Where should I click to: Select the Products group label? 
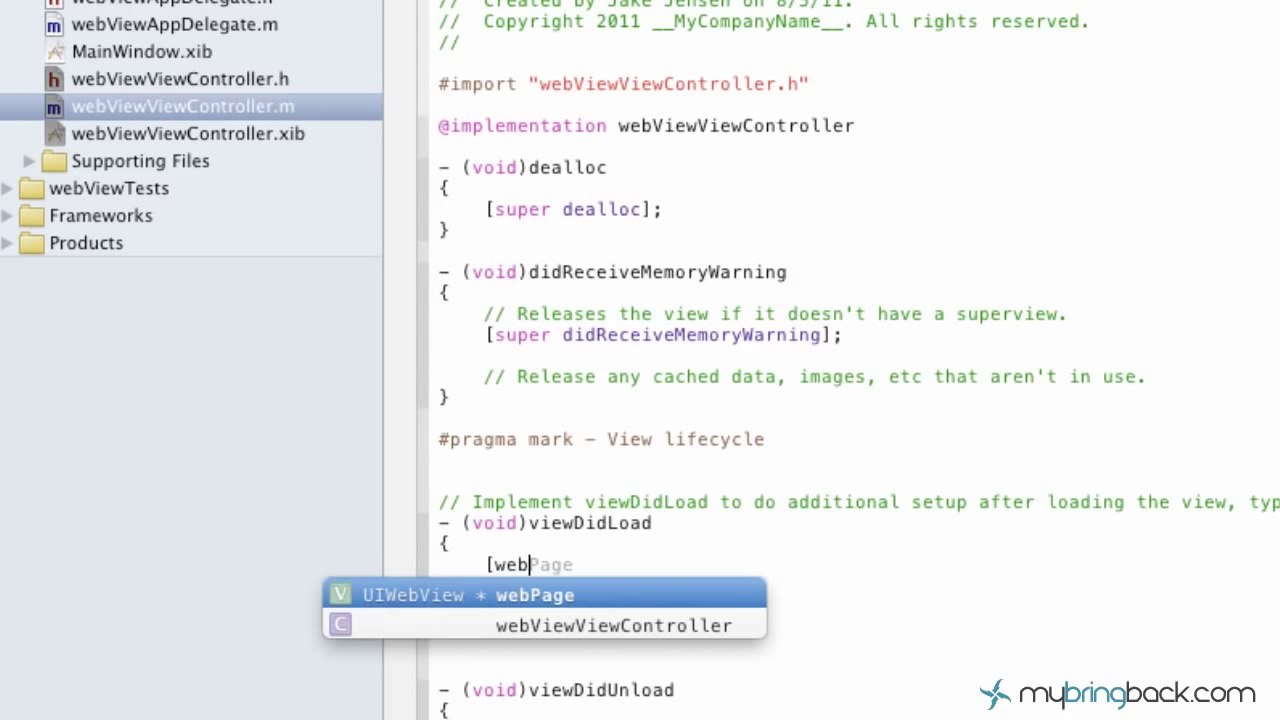click(x=86, y=242)
